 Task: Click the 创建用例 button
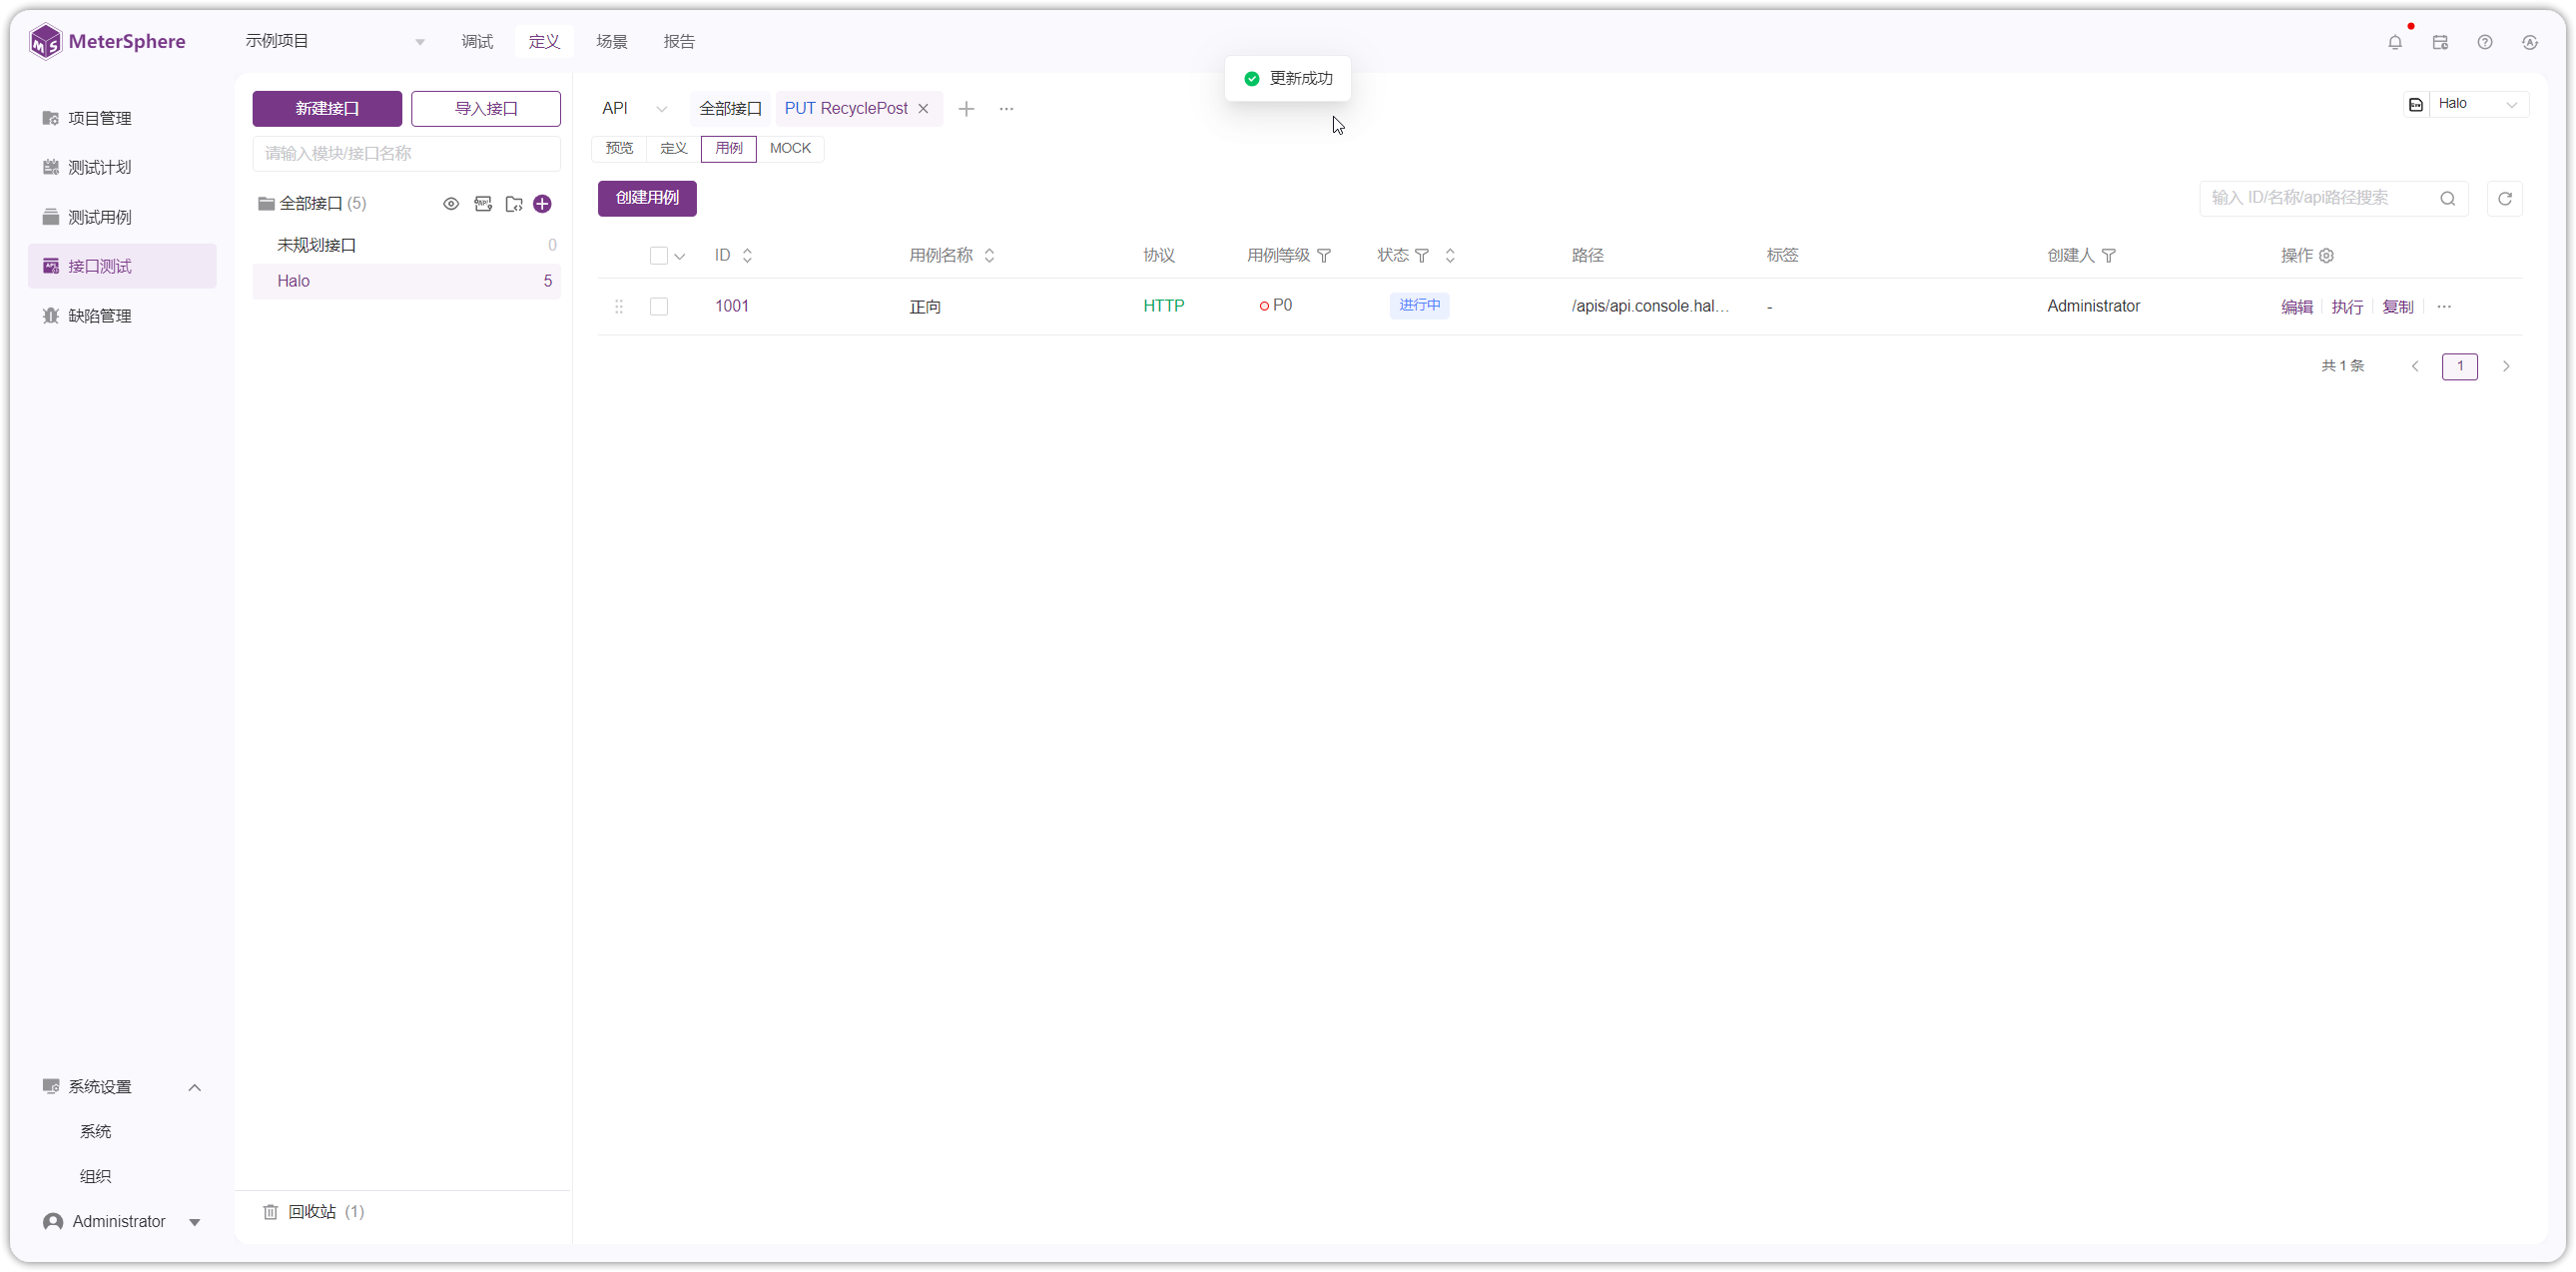[x=647, y=198]
